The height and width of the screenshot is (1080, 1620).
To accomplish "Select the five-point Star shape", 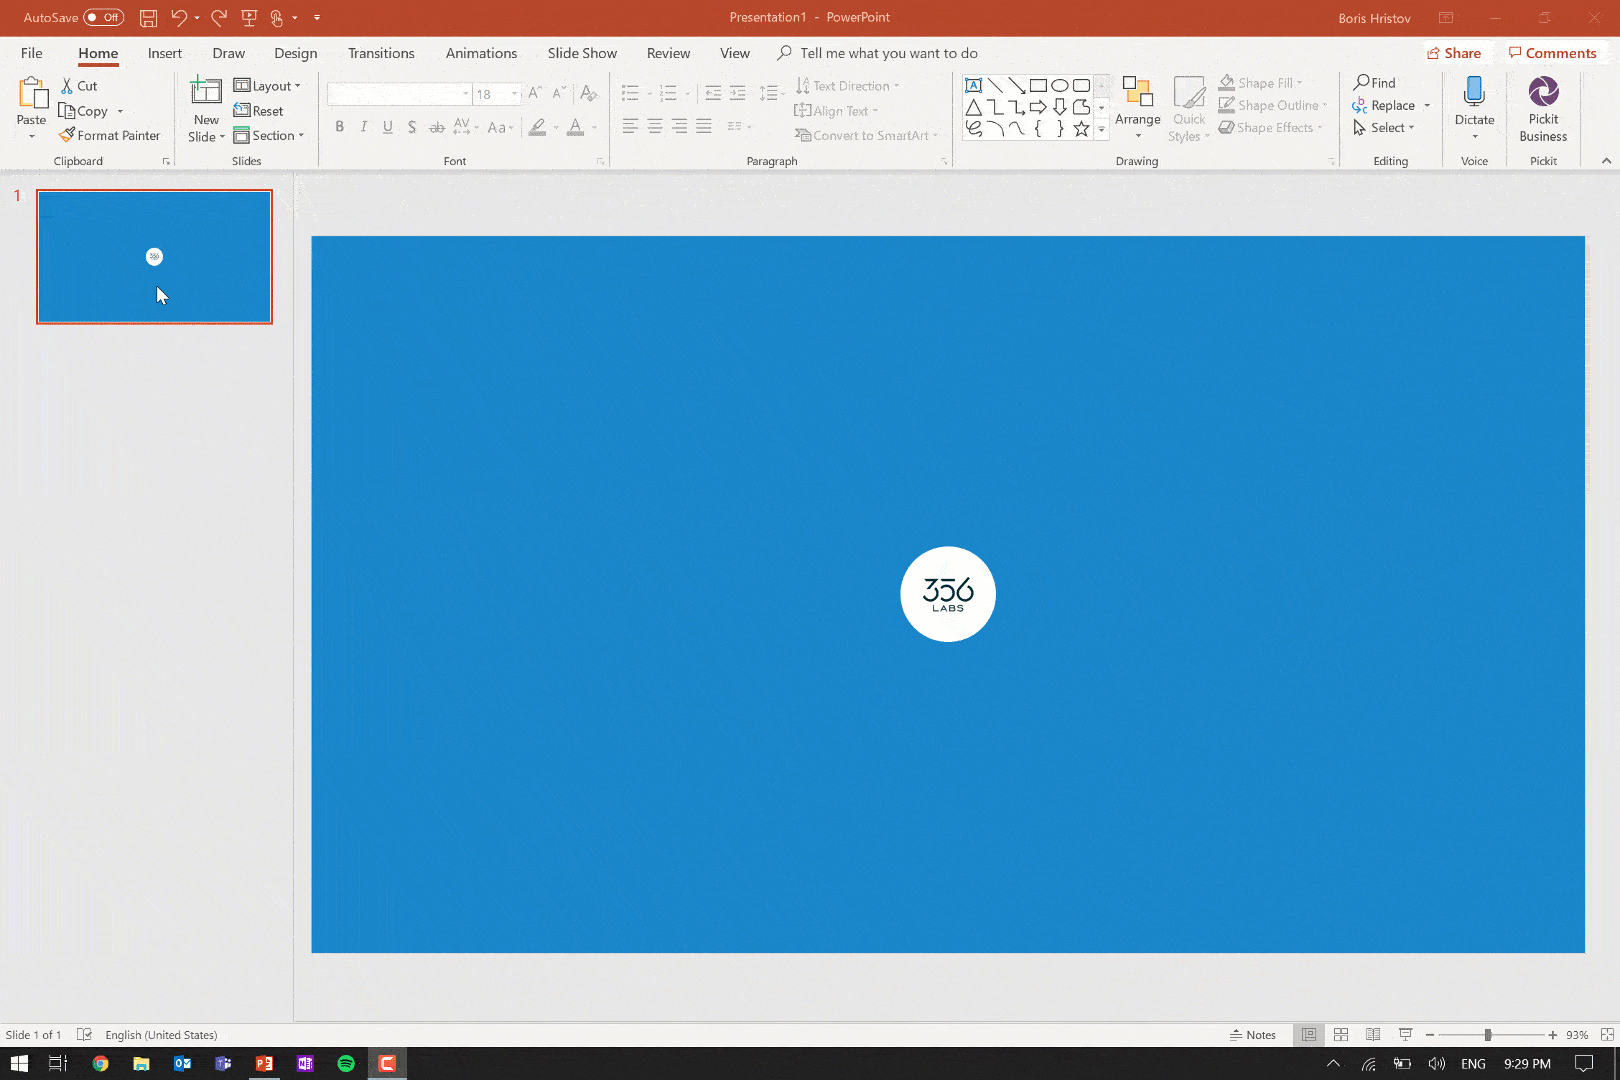I will point(1081,129).
